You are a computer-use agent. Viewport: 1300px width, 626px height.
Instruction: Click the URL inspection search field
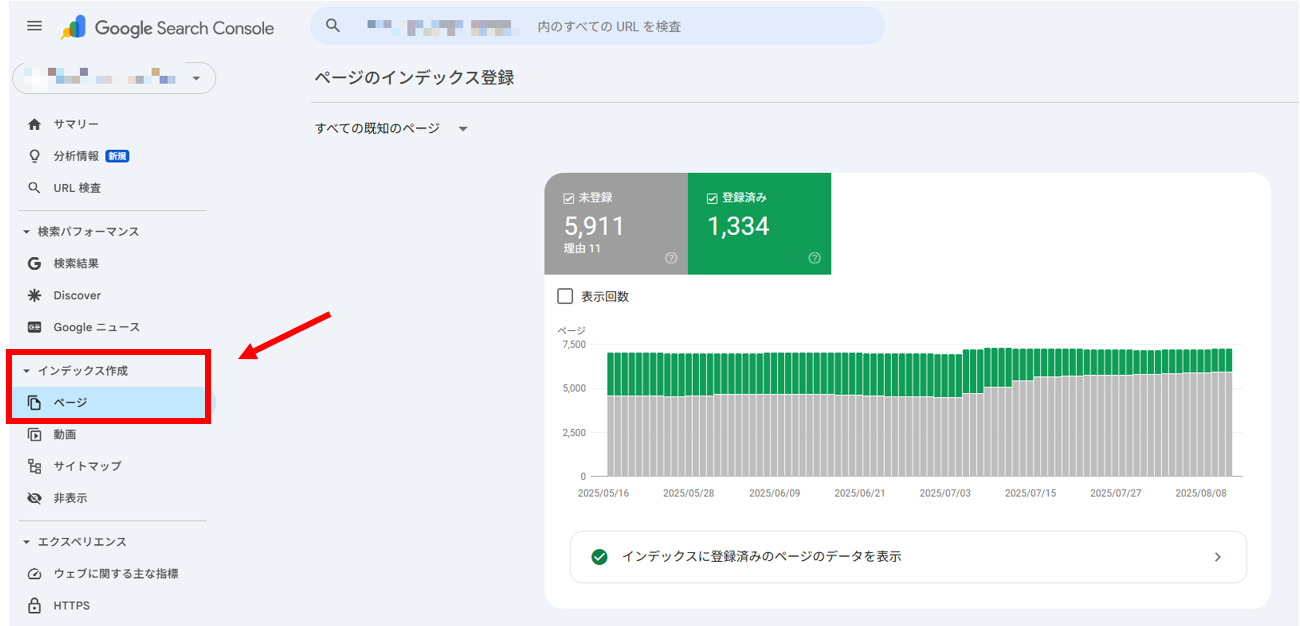click(597, 26)
